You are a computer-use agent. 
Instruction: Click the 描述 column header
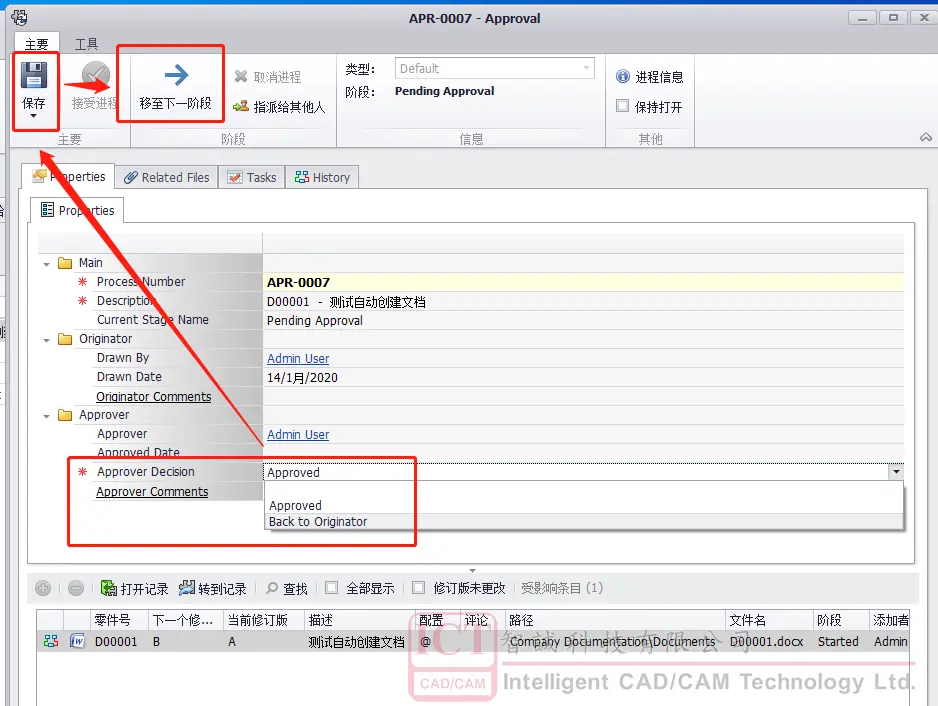[x=360, y=620]
